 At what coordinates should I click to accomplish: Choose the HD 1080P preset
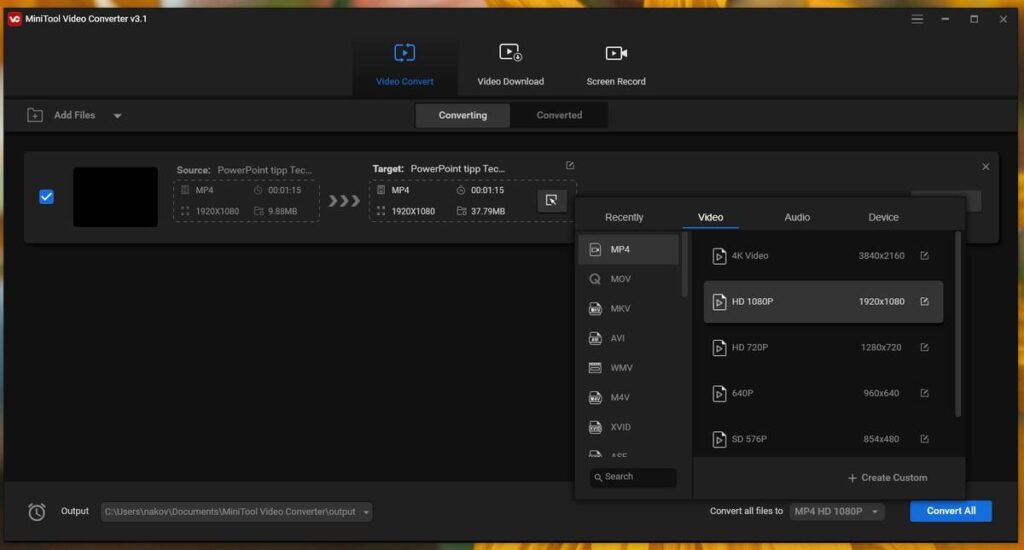tap(823, 302)
